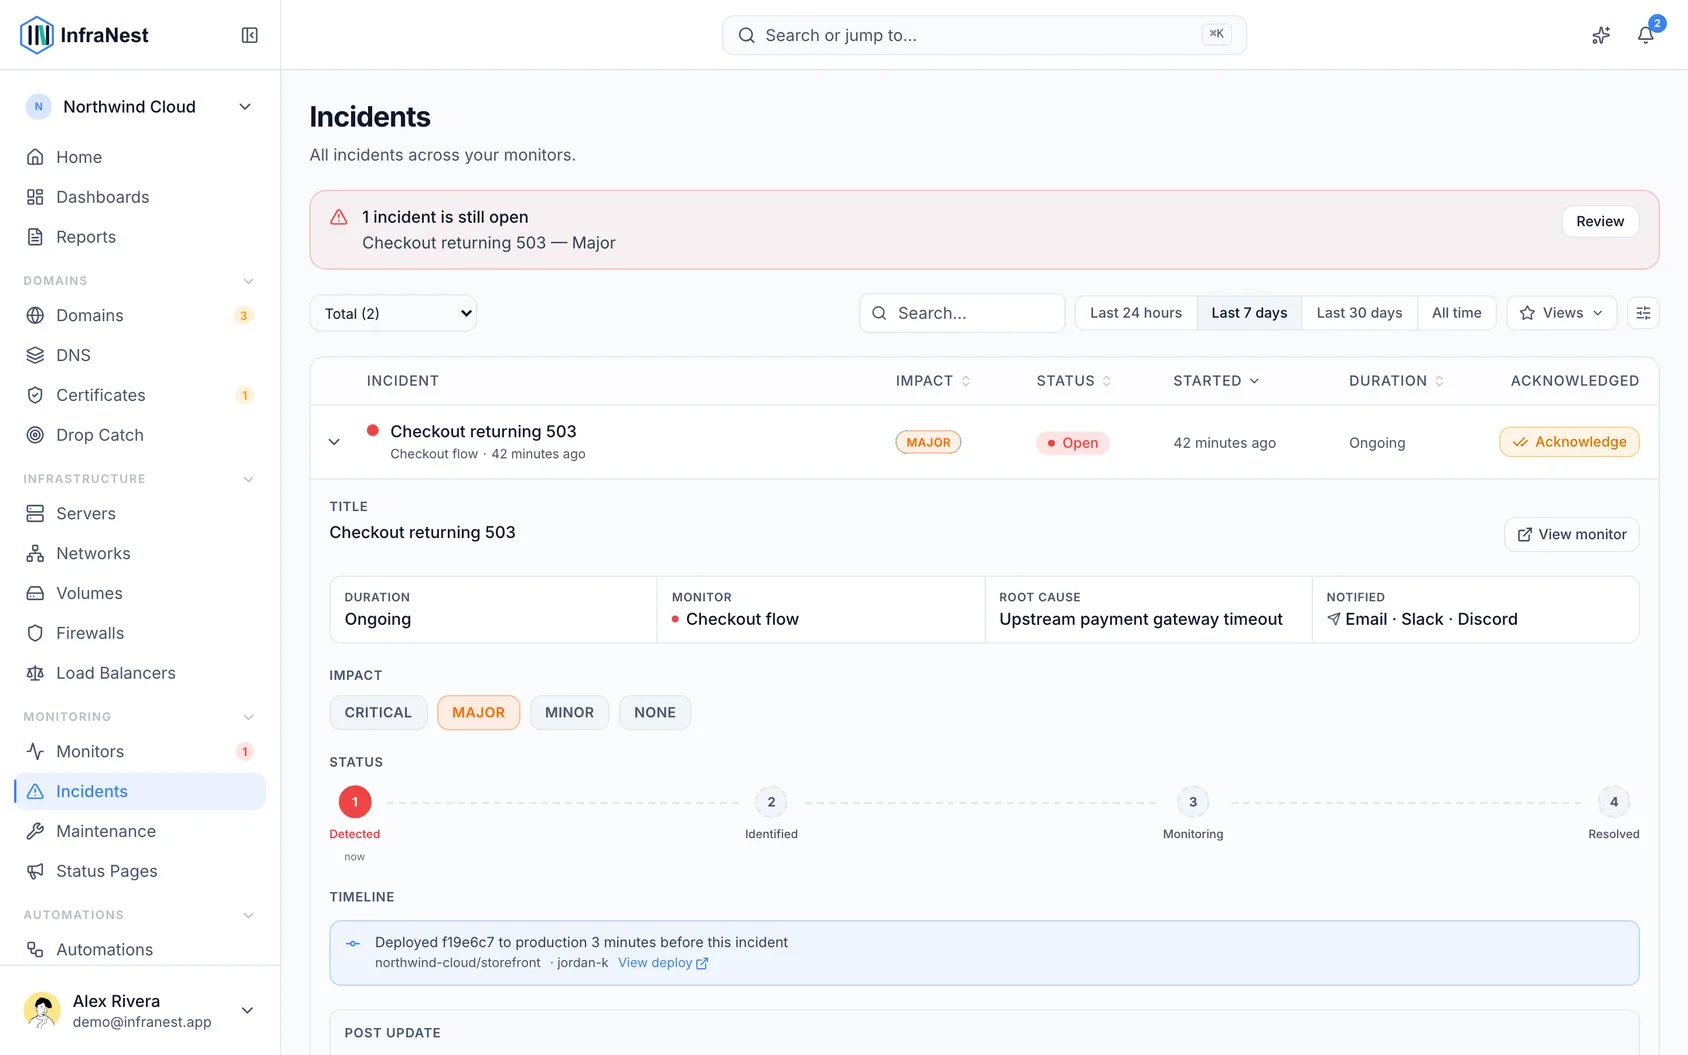1688x1055 pixels.
Task: Set impact to Critical
Action: click(378, 712)
